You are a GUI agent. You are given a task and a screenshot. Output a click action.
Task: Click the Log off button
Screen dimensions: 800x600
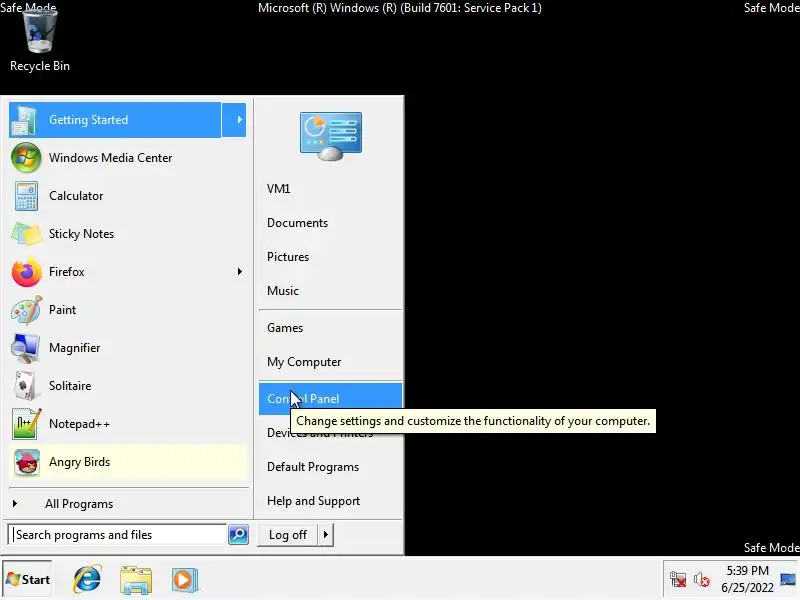click(288, 535)
